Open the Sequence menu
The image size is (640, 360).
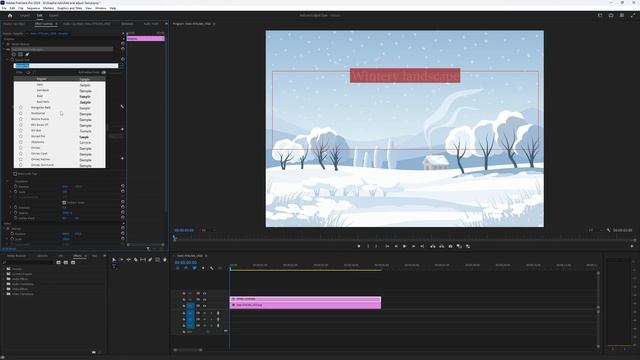[33, 8]
